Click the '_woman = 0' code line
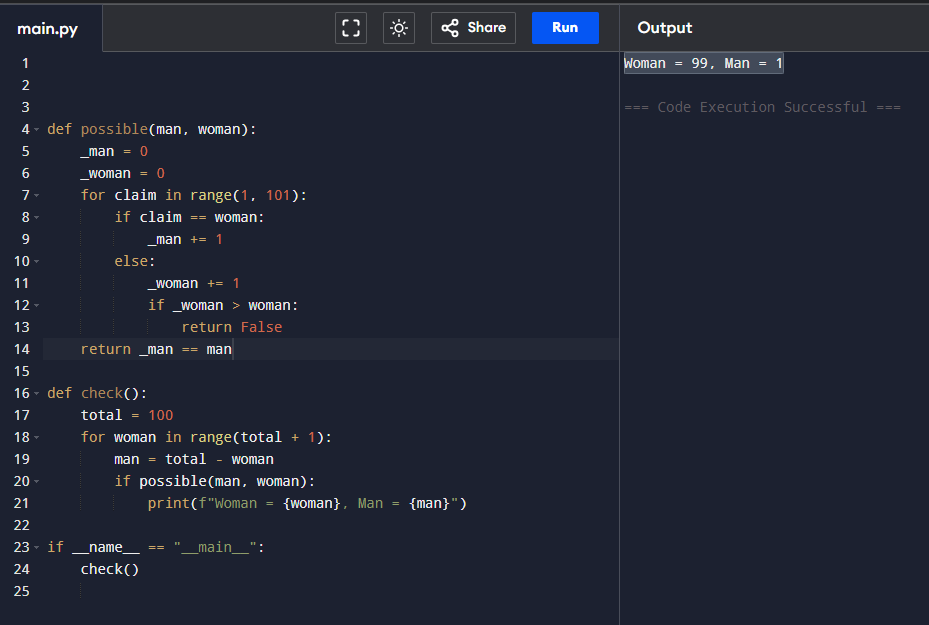 (x=123, y=173)
